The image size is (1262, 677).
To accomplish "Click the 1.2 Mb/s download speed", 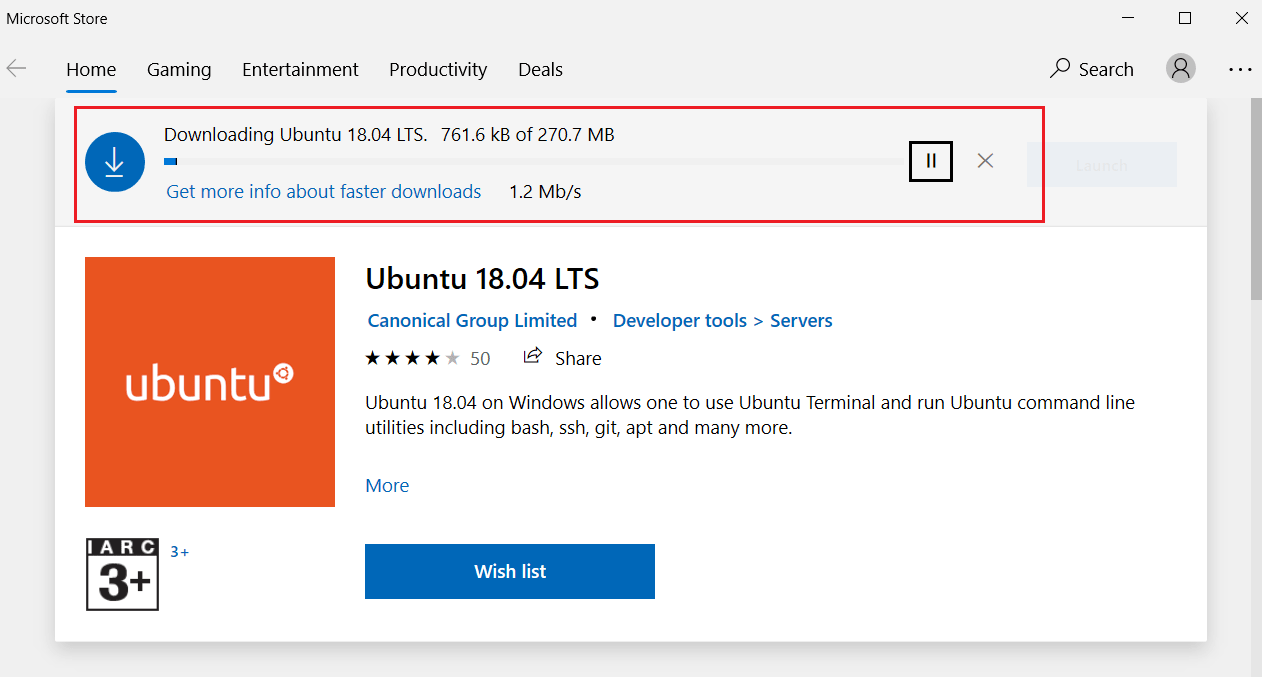I will tap(545, 191).
